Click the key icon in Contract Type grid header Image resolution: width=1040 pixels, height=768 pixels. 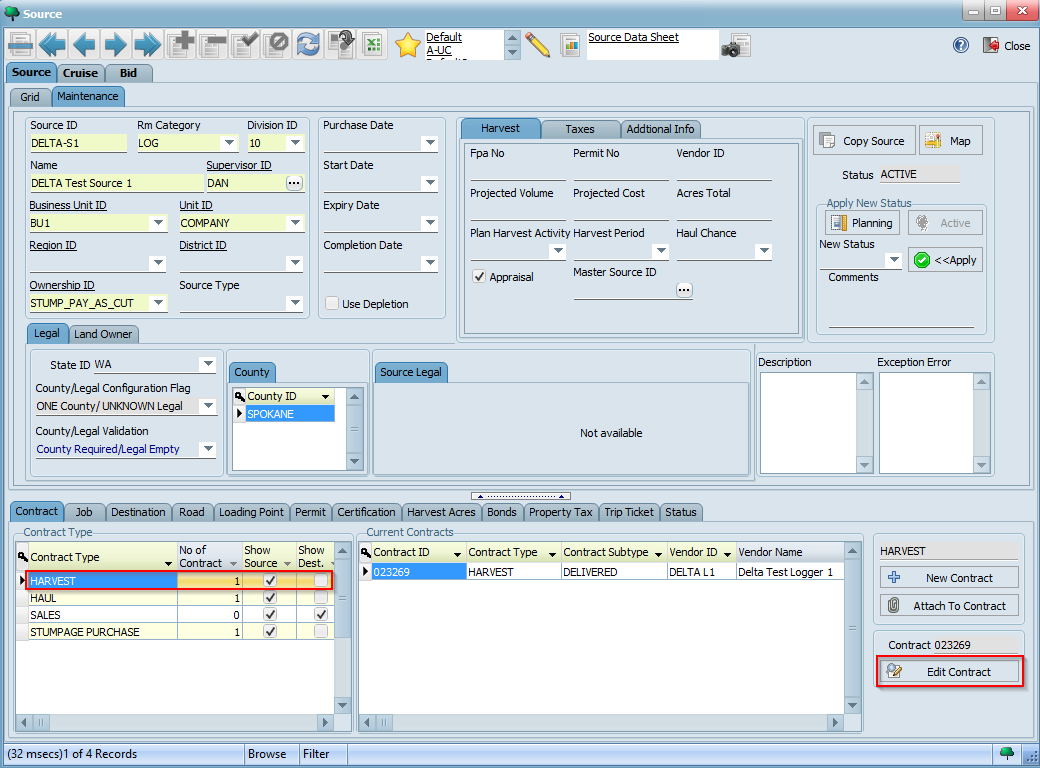tap(23, 557)
